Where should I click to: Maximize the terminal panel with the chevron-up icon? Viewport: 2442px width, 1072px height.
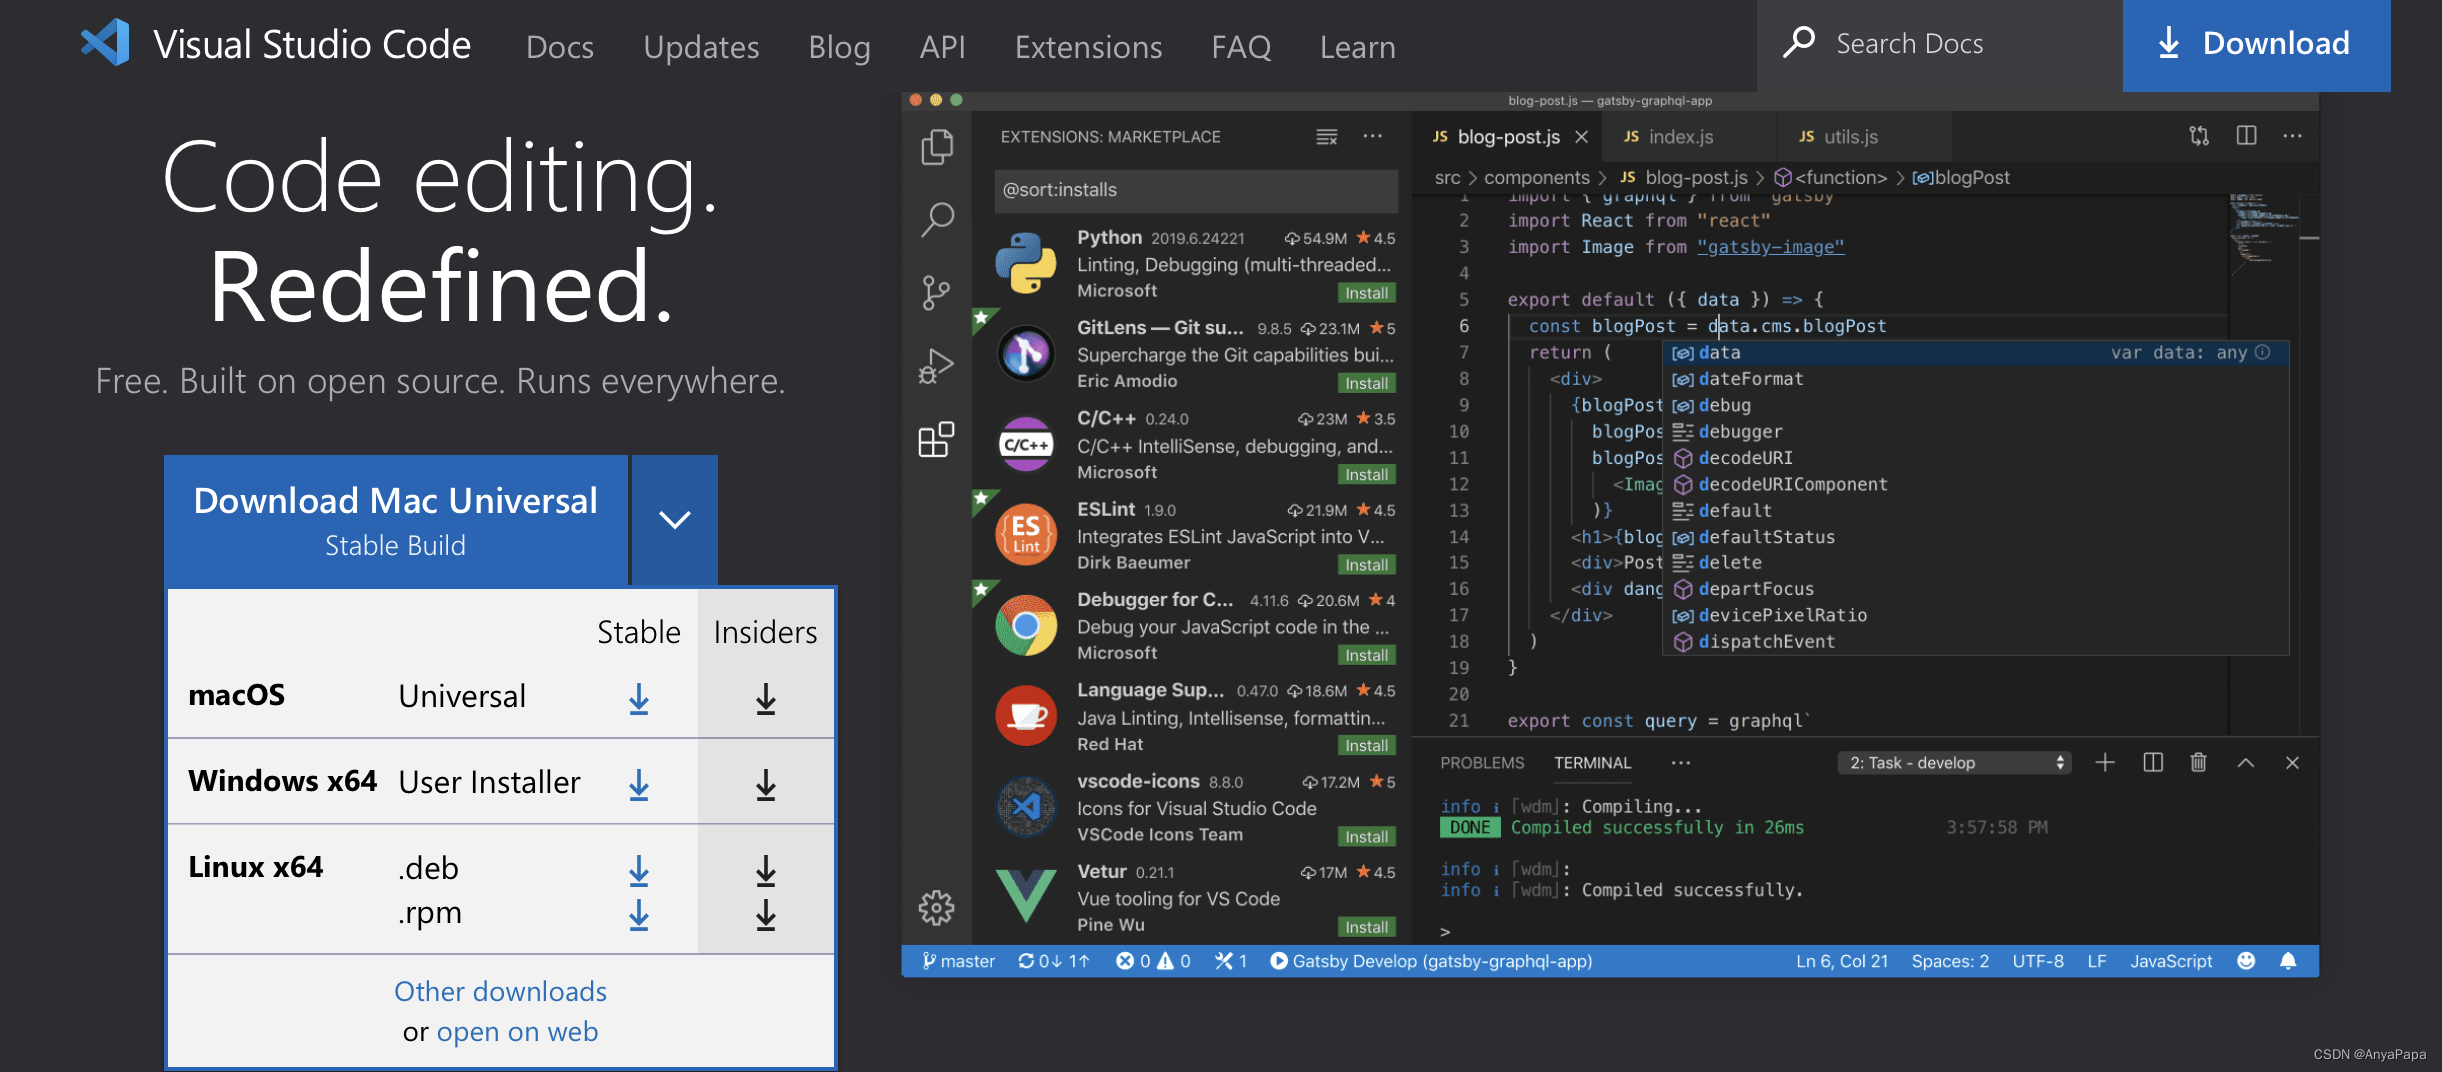pos(2246,763)
